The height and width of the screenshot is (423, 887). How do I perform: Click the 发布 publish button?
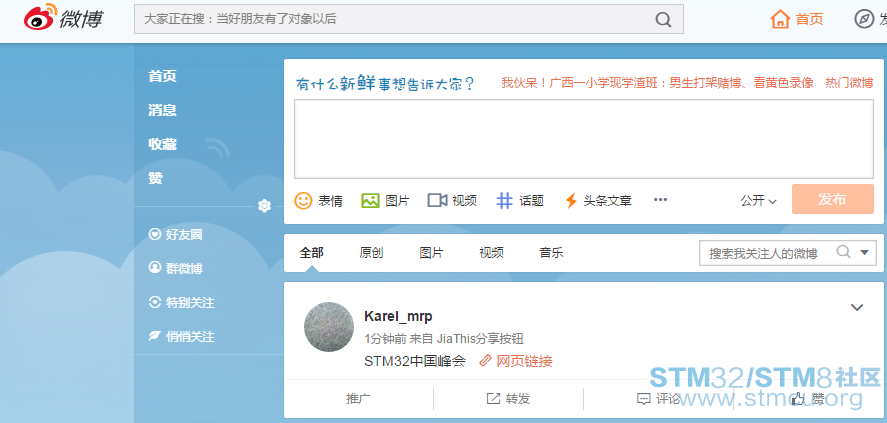point(833,199)
